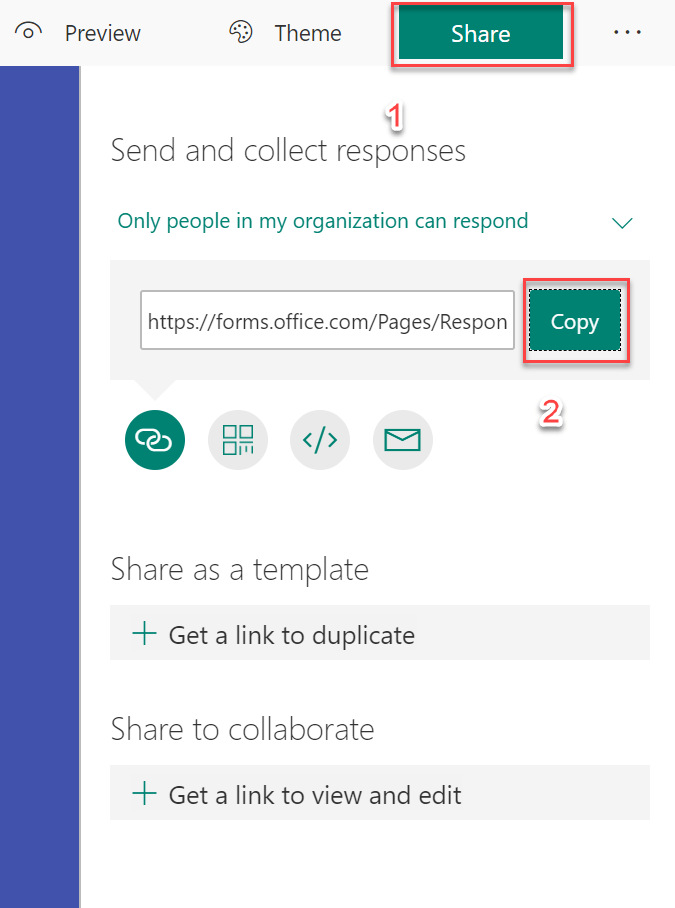
Task: Open the Theme label in top bar
Action: (x=308, y=33)
